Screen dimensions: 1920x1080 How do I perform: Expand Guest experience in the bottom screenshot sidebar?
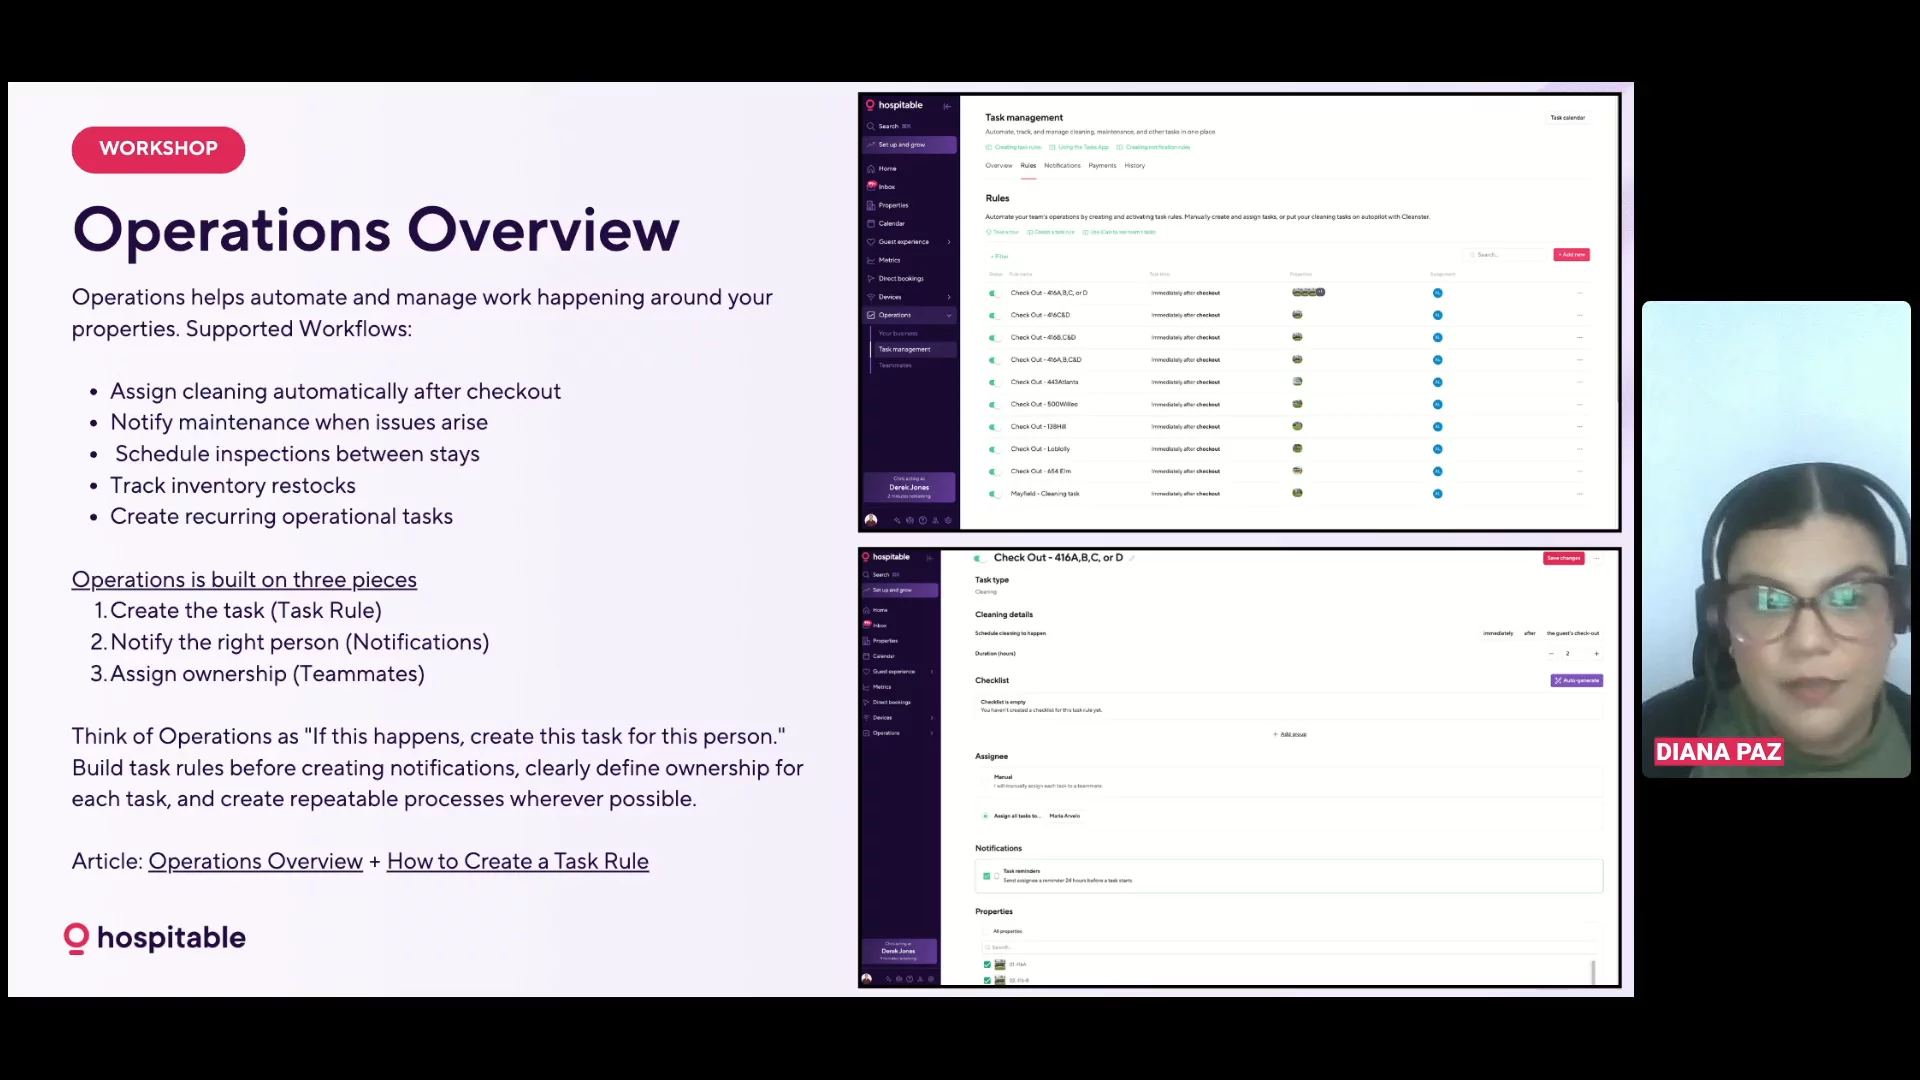pyautogui.click(x=932, y=672)
